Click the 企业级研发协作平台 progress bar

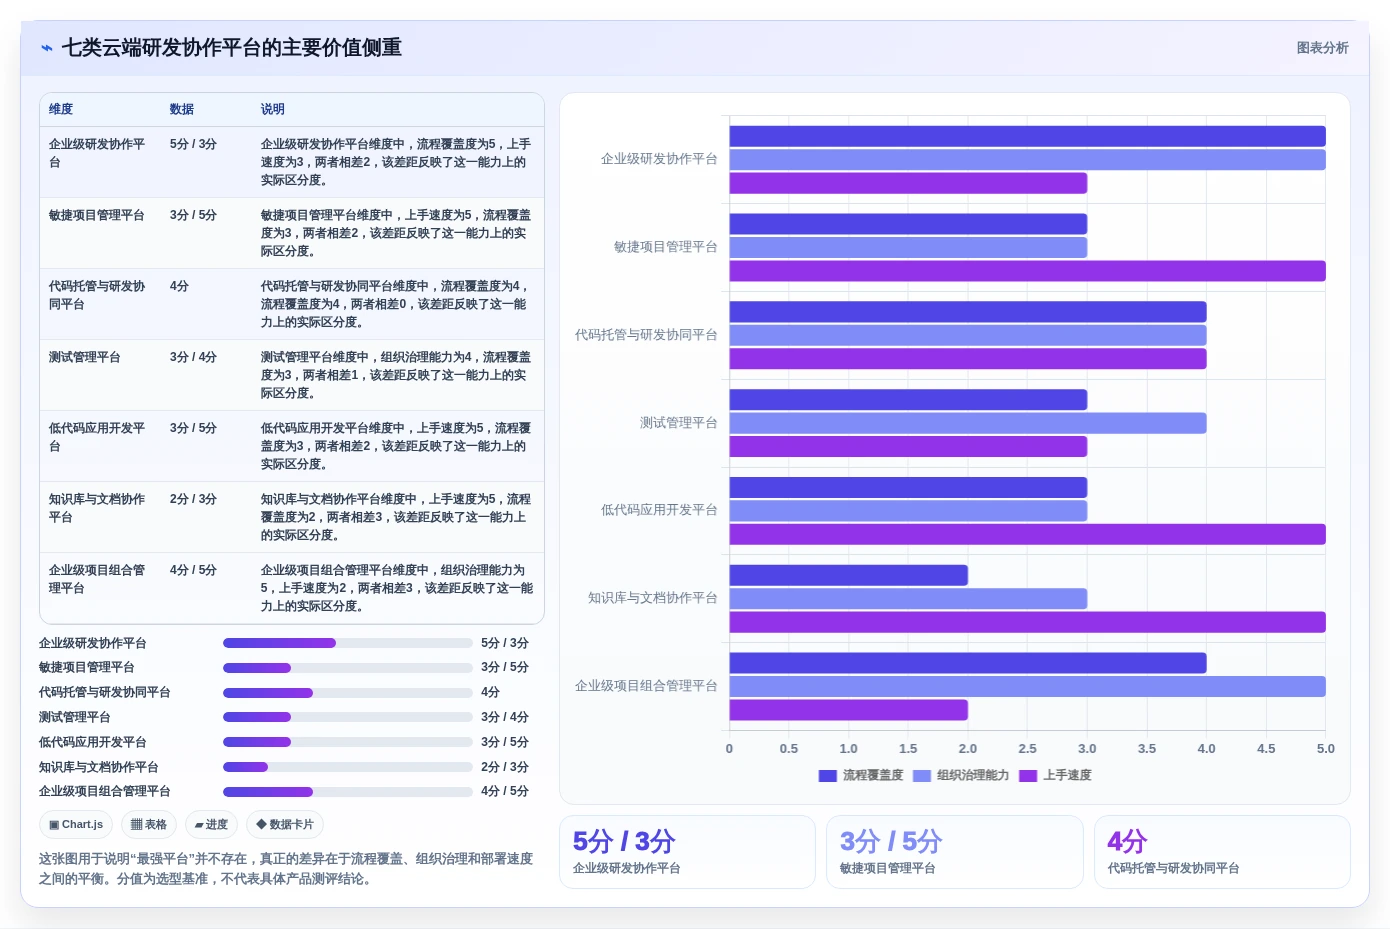pyautogui.click(x=348, y=643)
